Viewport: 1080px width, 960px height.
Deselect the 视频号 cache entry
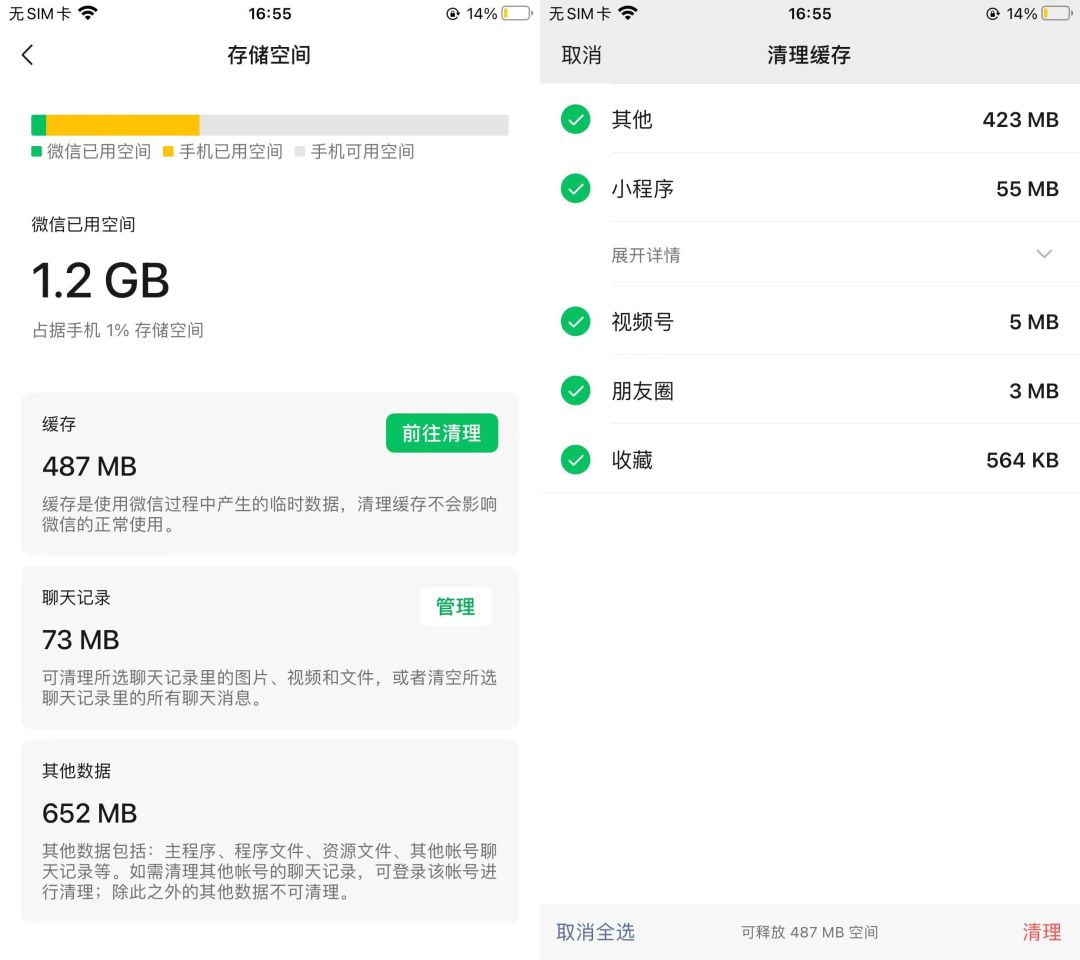pyautogui.click(x=575, y=322)
